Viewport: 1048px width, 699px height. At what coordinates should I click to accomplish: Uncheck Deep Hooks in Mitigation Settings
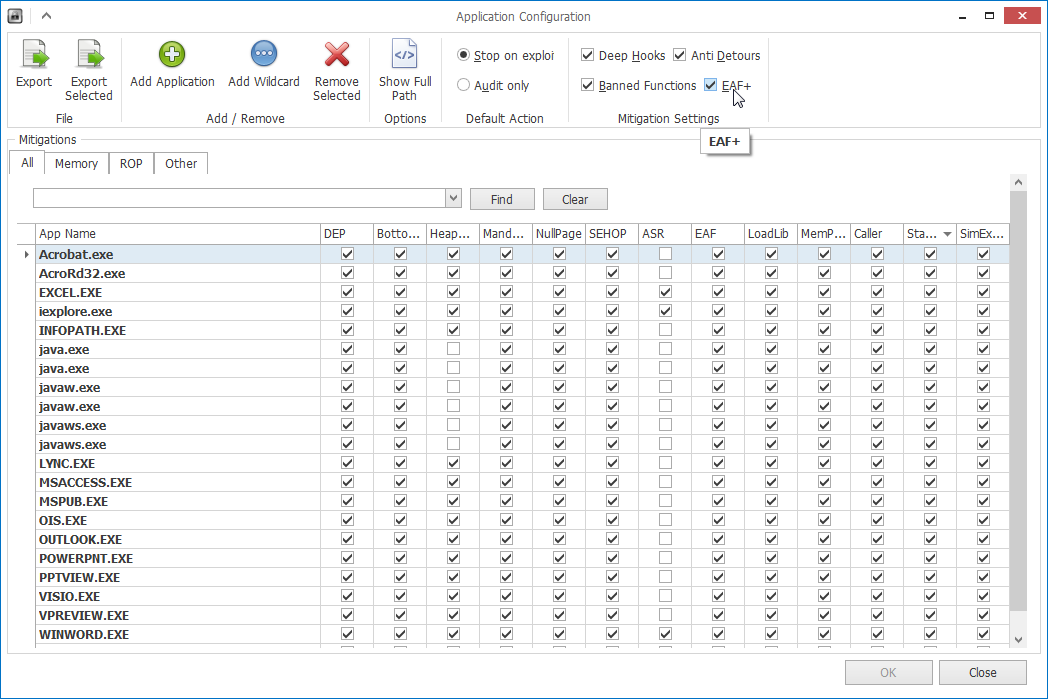coord(587,55)
